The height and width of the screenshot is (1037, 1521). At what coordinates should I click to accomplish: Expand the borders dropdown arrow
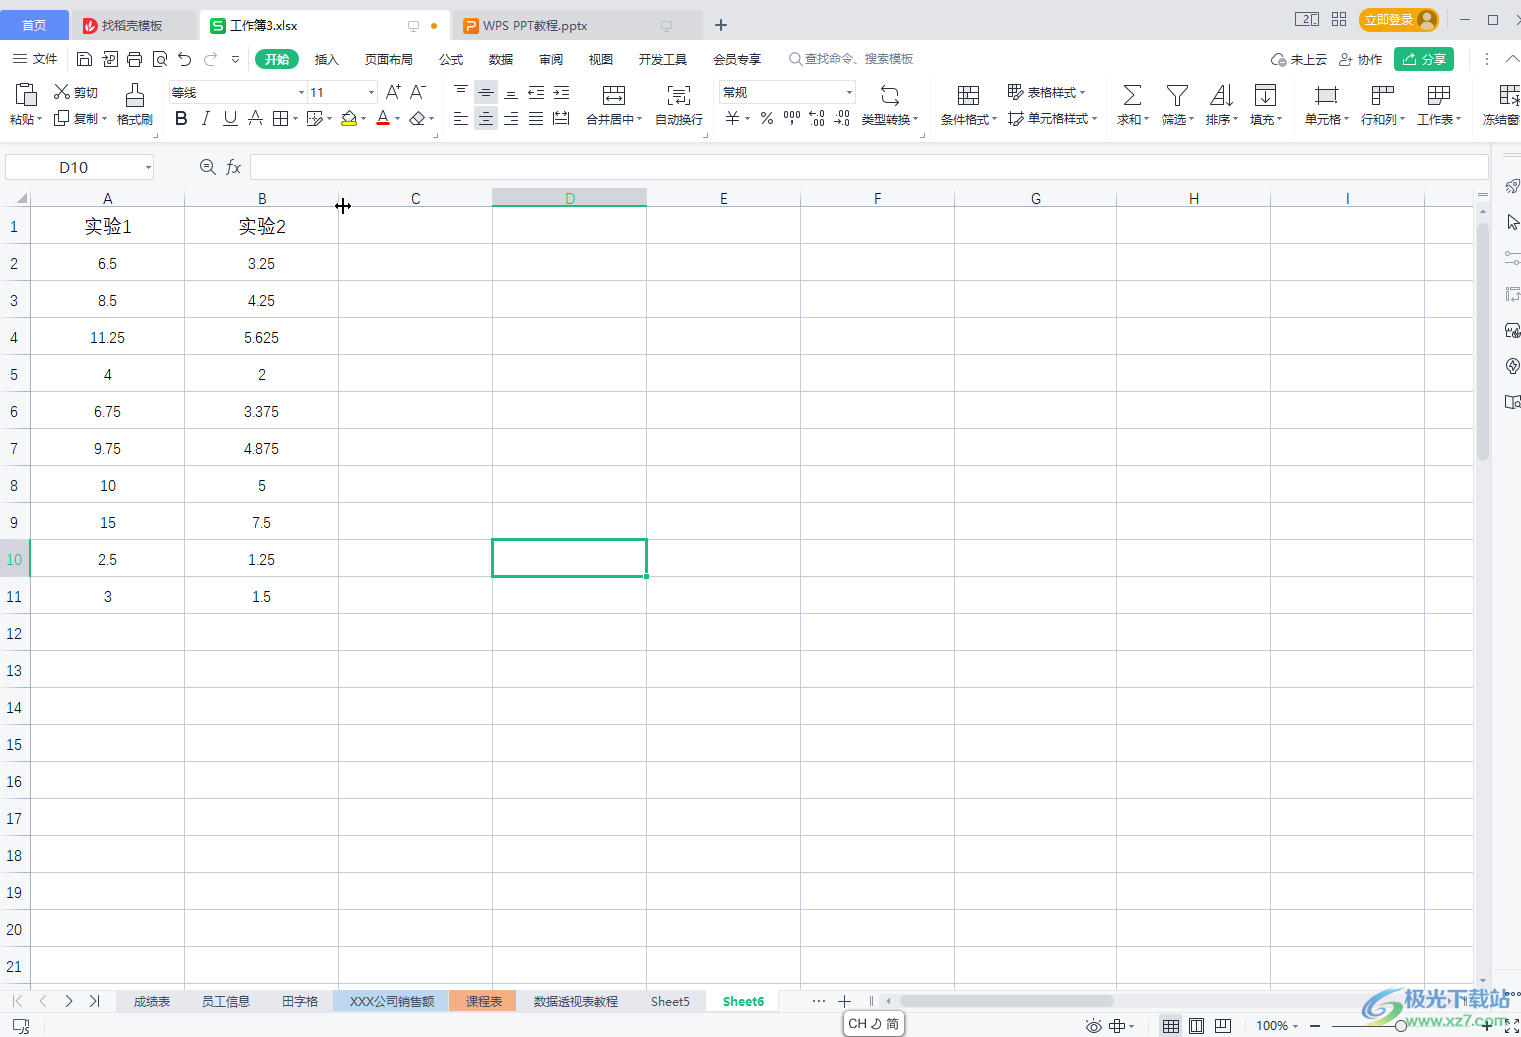(x=296, y=118)
